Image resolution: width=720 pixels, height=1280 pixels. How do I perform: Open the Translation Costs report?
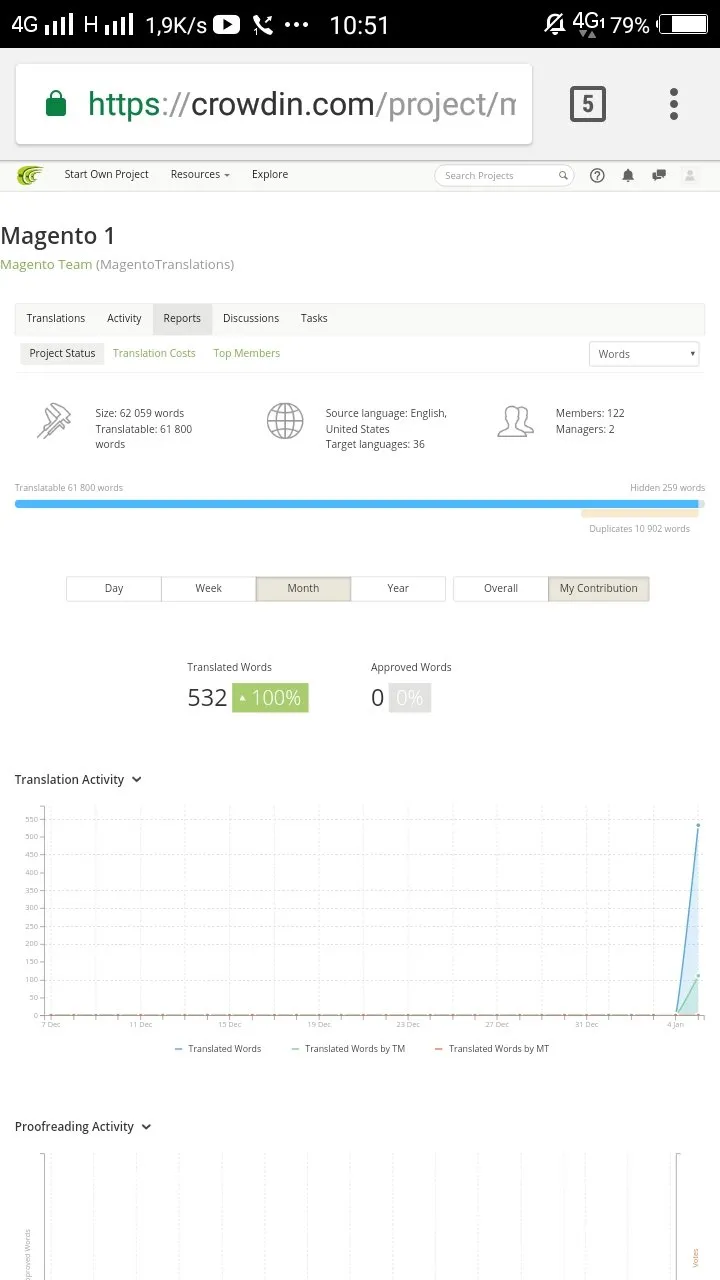pyautogui.click(x=154, y=353)
